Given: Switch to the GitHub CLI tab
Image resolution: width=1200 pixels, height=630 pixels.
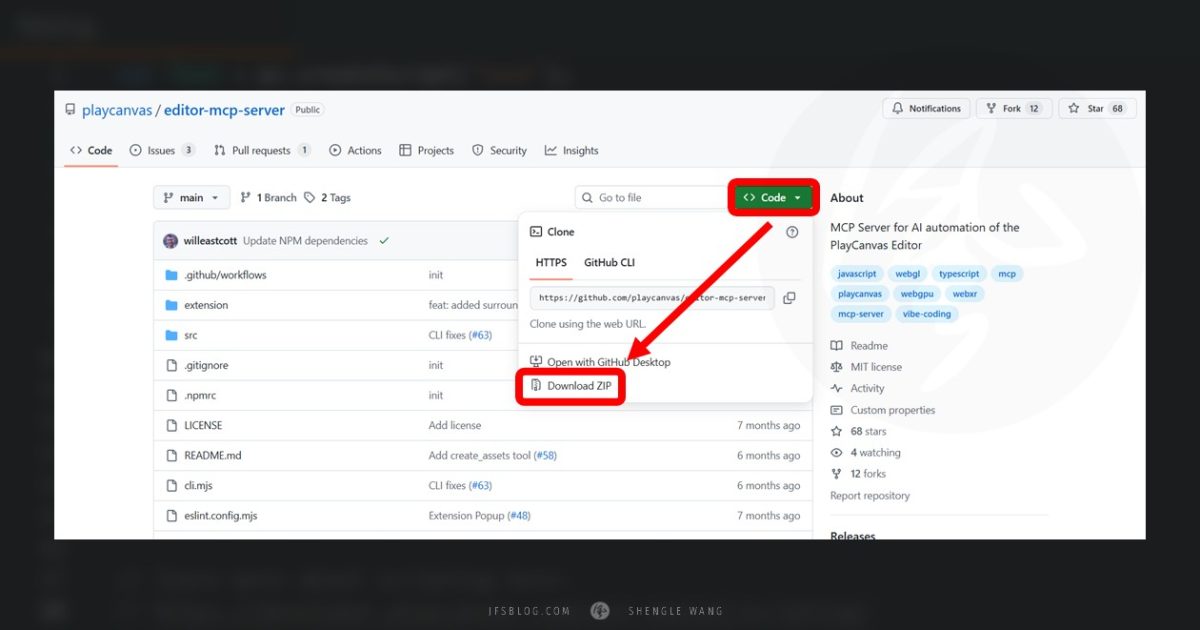Looking at the screenshot, I should [x=609, y=263].
